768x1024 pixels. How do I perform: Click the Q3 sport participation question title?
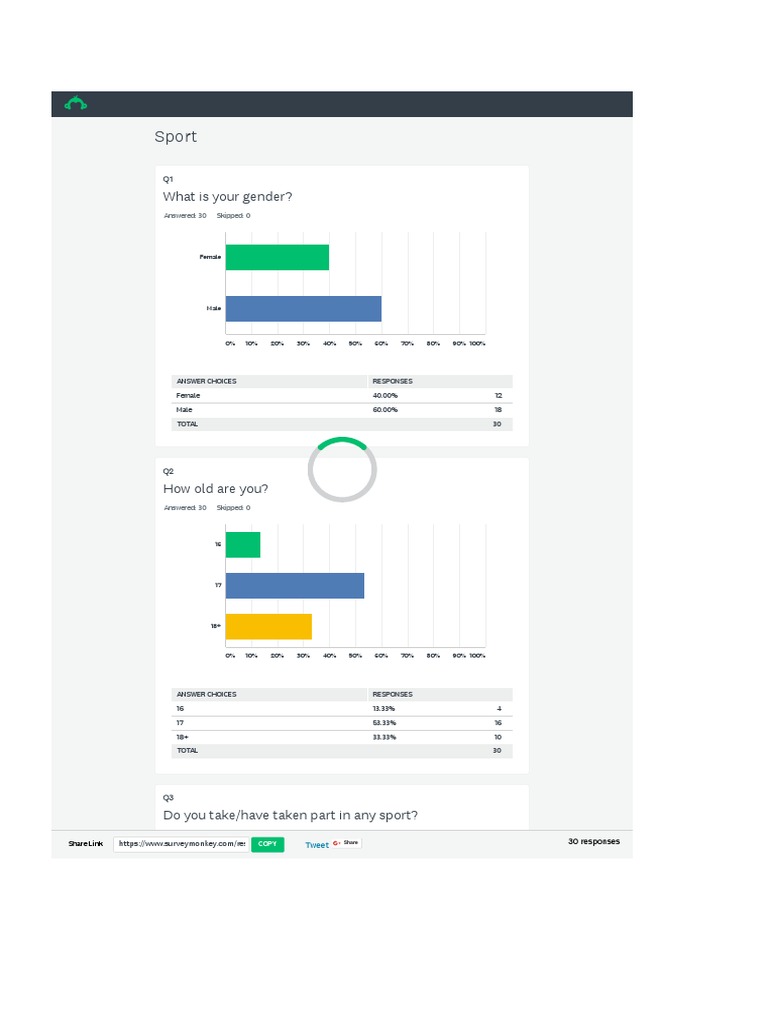tap(290, 815)
